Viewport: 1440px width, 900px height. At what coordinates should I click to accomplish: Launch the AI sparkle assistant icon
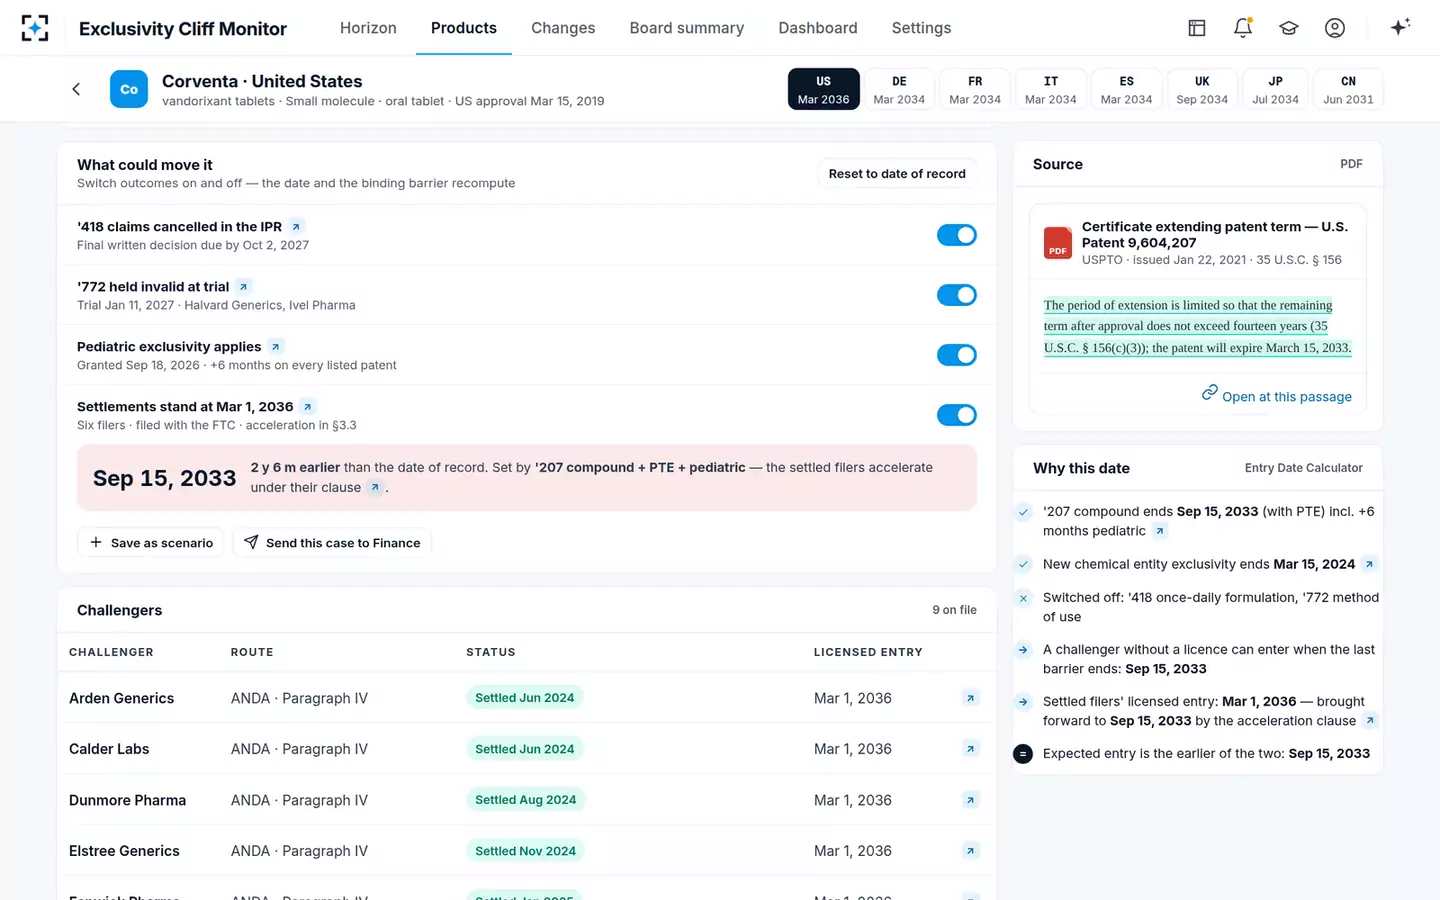coord(1400,27)
